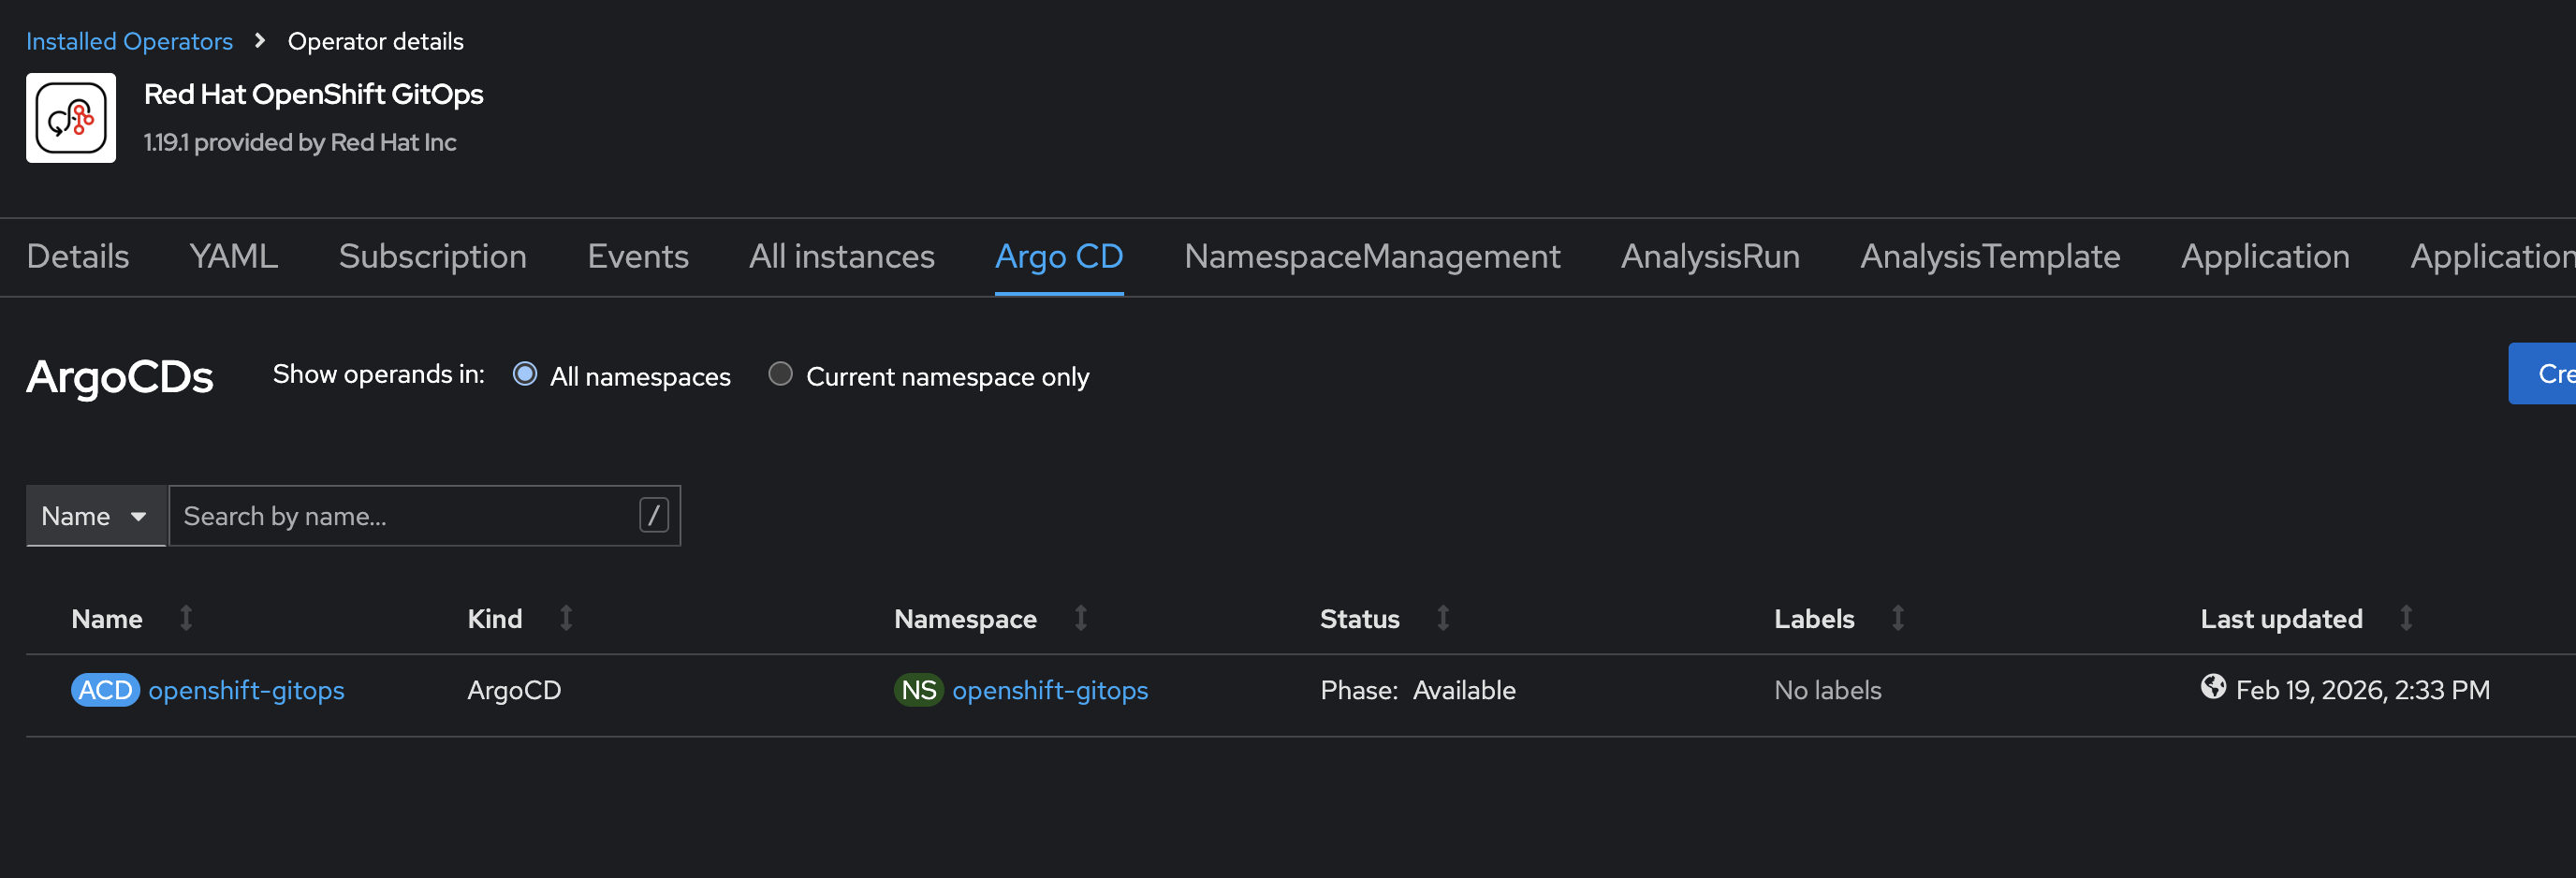Click the globe icon beside the timestamp
This screenshot has height=878, width=2576.
pyautogui.click(x=2214, y=687)
